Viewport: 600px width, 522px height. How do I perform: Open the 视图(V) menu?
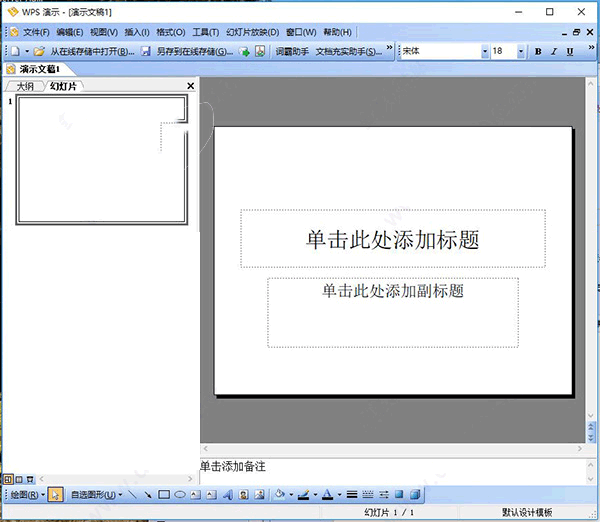[104, 32]
